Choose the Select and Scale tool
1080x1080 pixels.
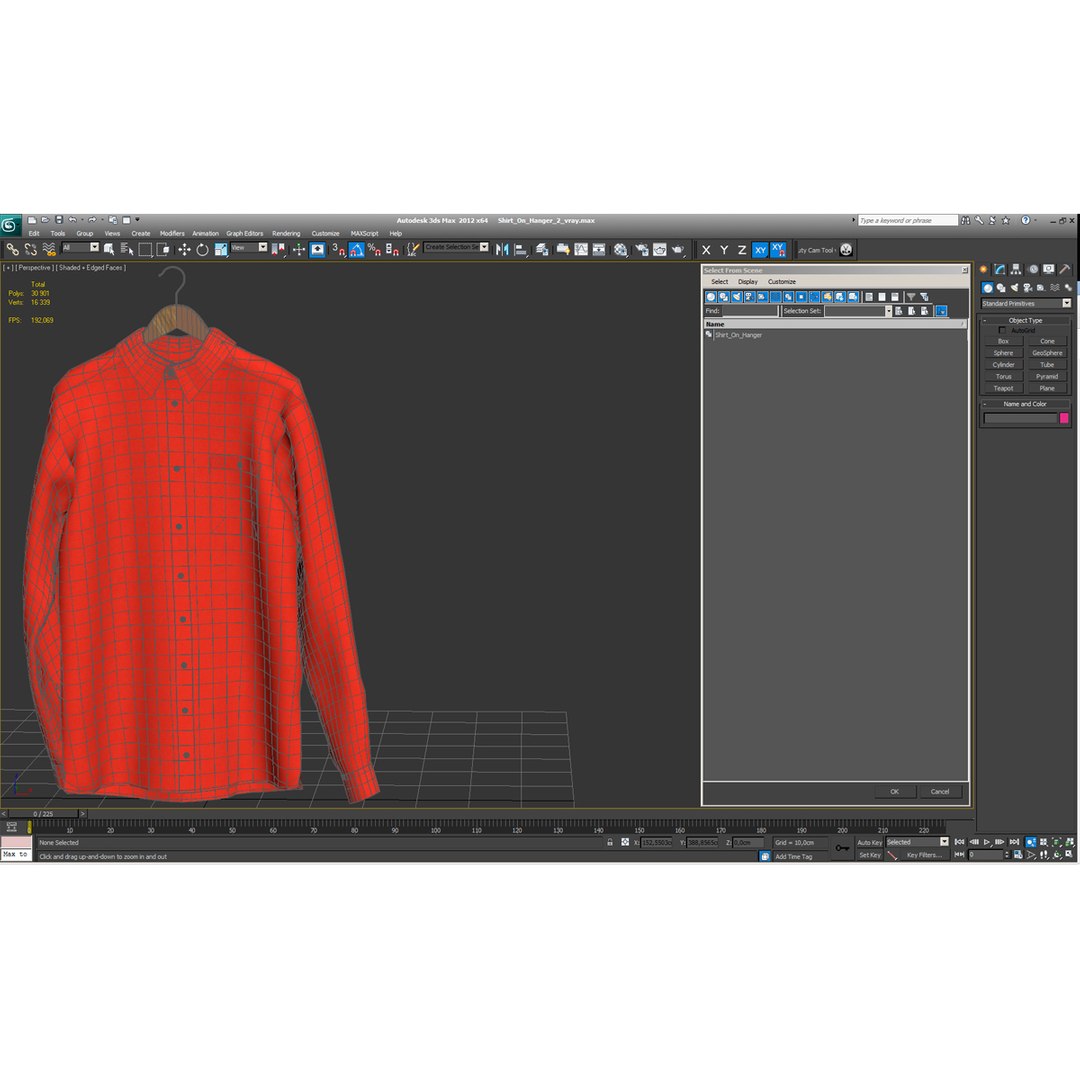point(220,249)
